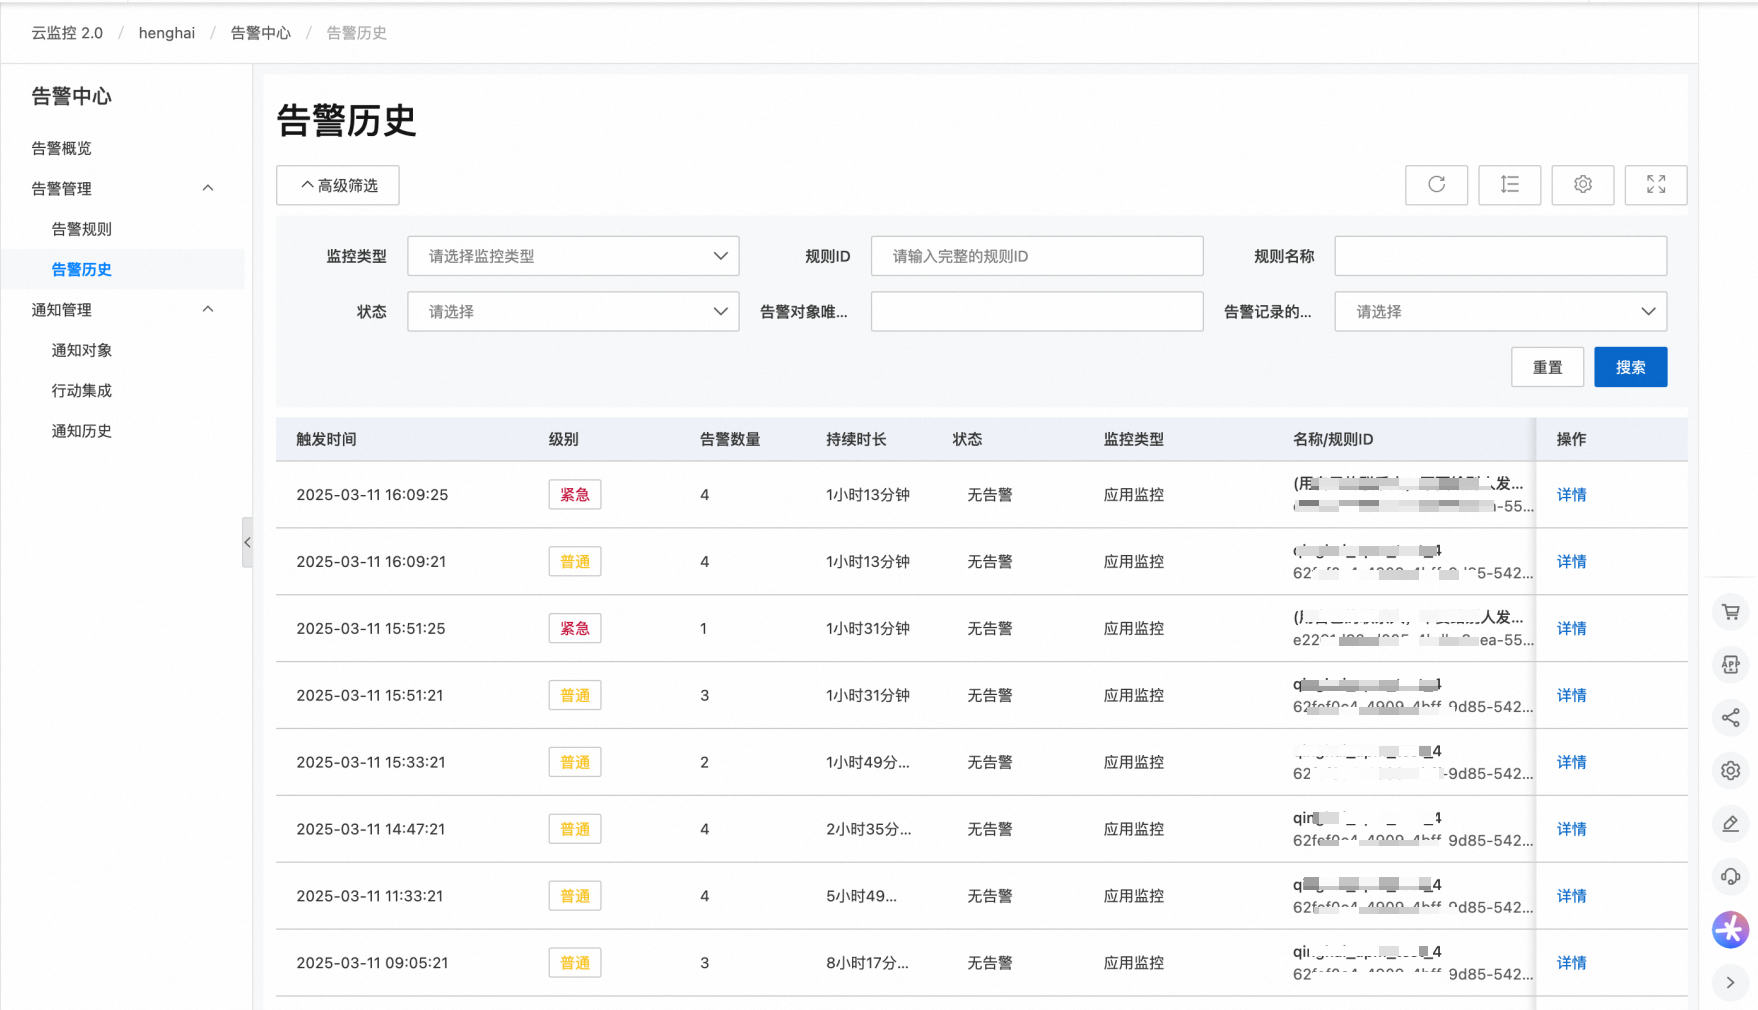
Task: Click henghai breadcrumb link
Action: (x=167, y=33)
